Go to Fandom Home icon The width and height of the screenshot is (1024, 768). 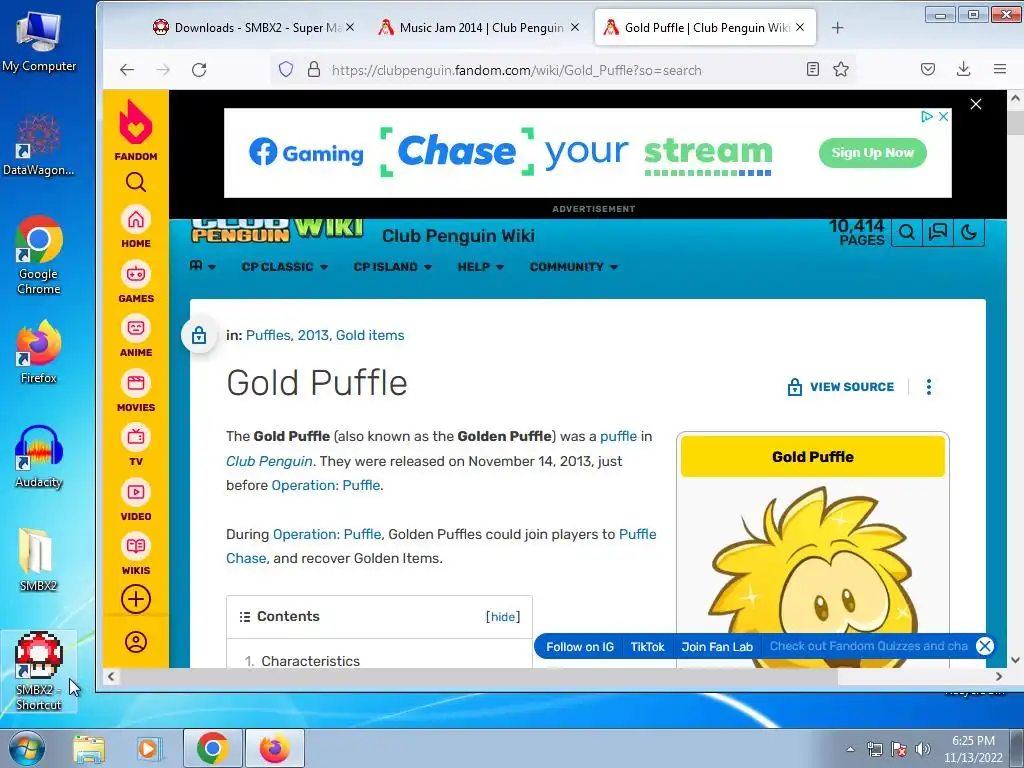(136, 219)
